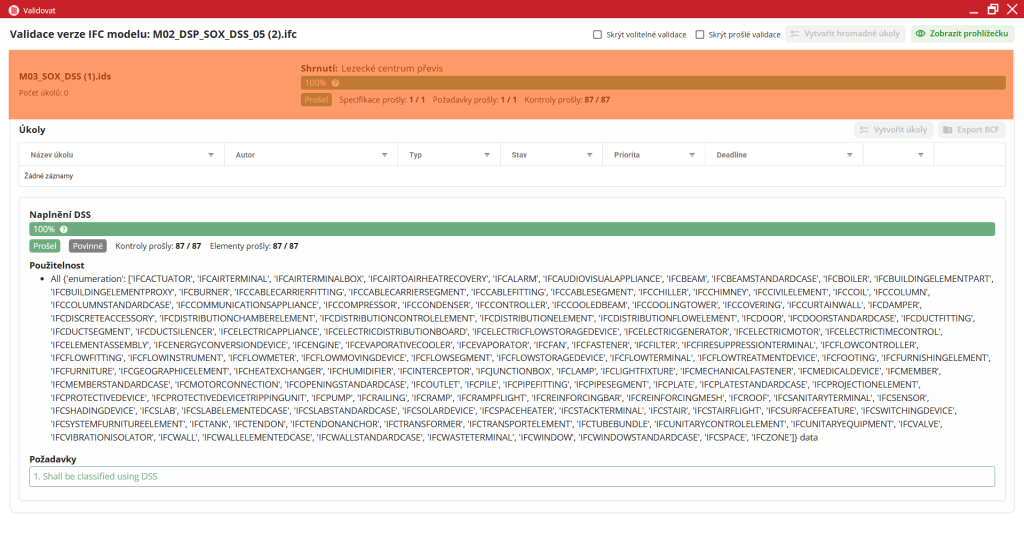Image resolution: width=1024 pixels, height=550 pixels.
Task: Minimize the Validovat window
Action: (970, 9)
